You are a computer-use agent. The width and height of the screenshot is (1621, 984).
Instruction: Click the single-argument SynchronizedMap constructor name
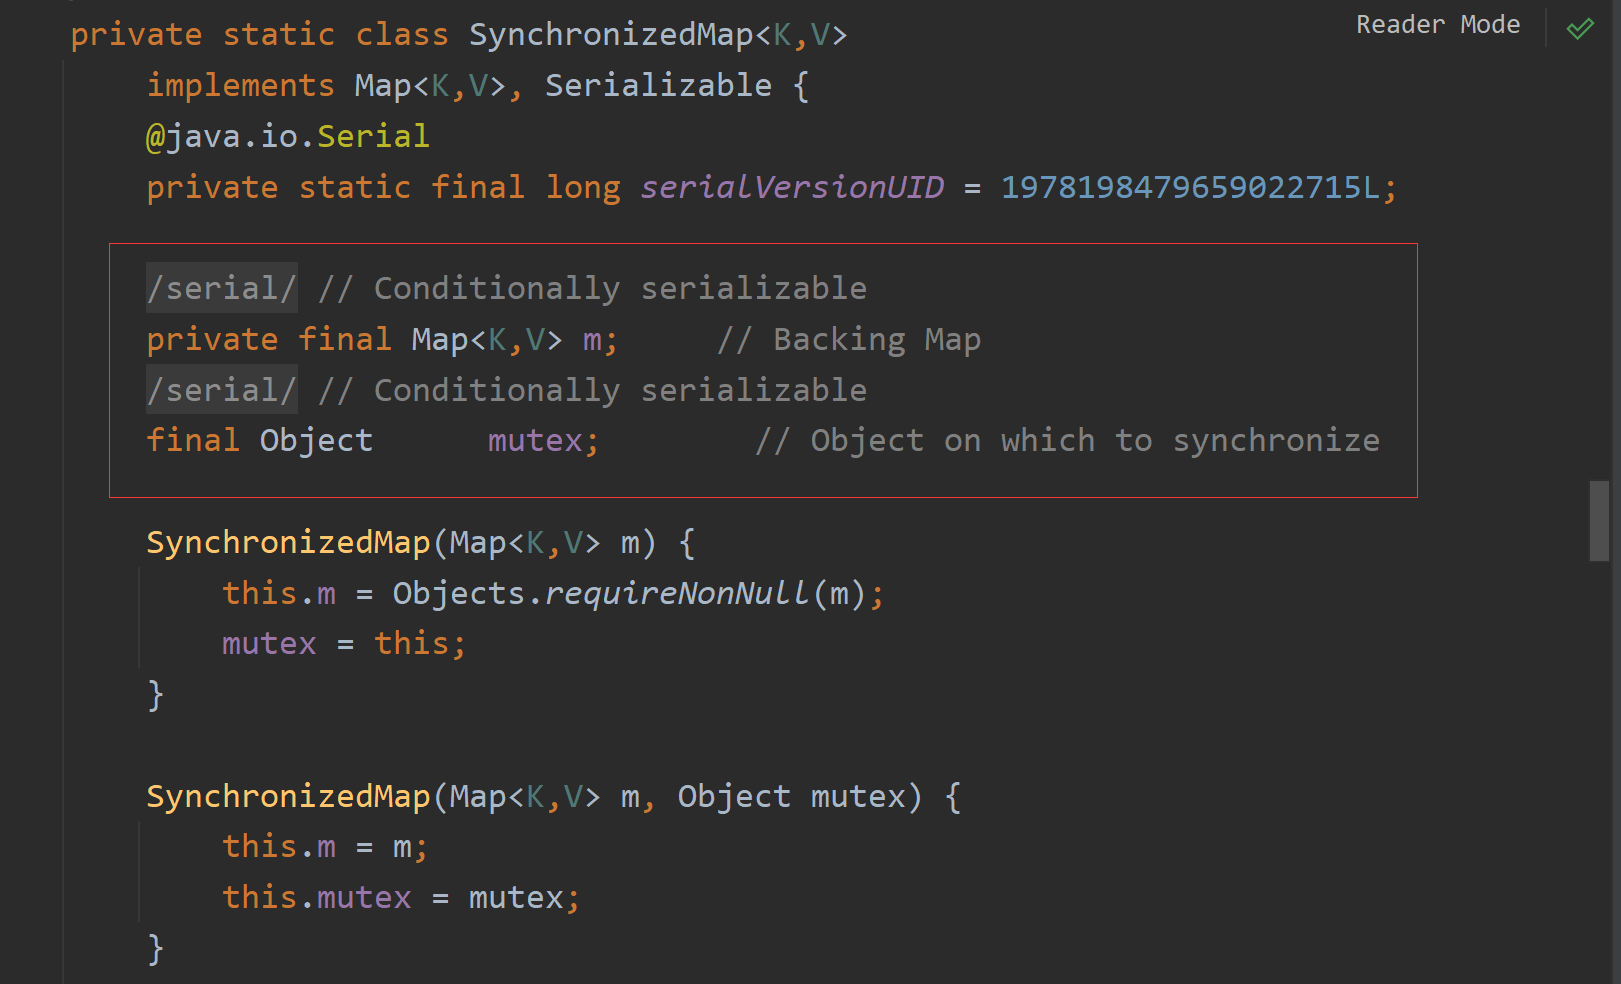point(288,543)
